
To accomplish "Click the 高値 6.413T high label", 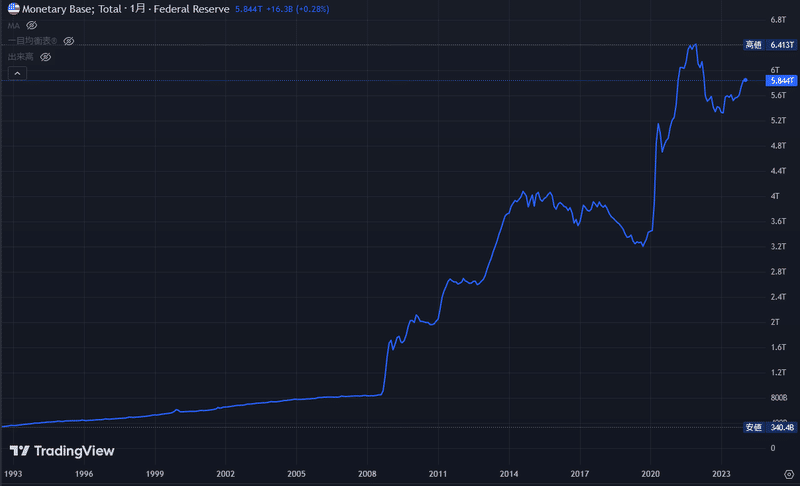I will [x=770, y=45].
